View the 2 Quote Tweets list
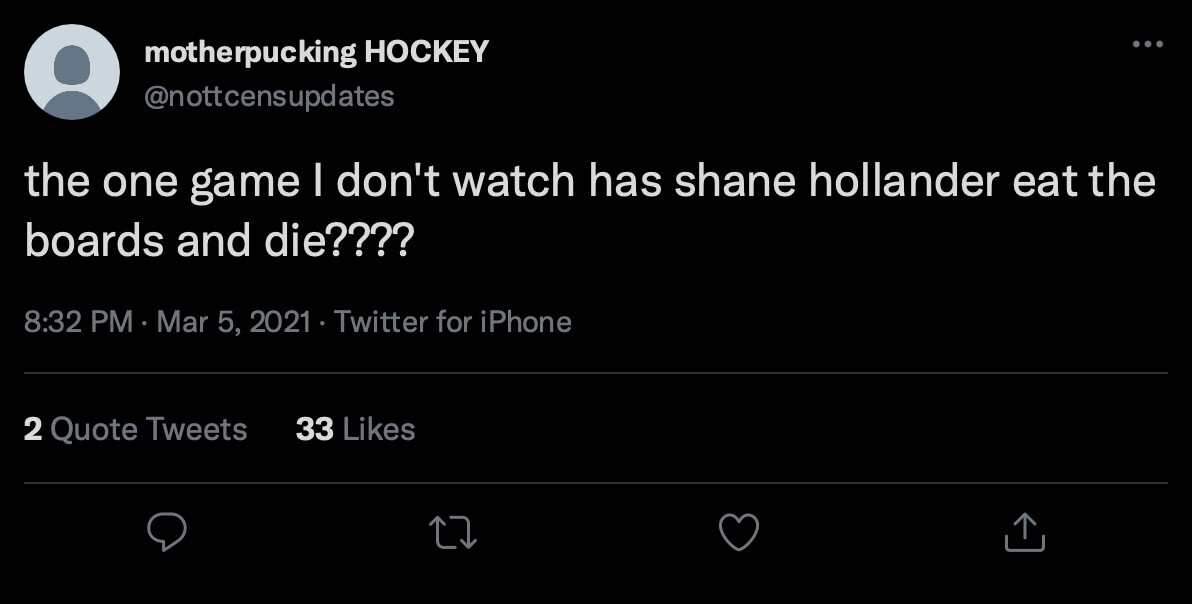Viewport: 1192px width, 604px height. click(x=135, y=429)
